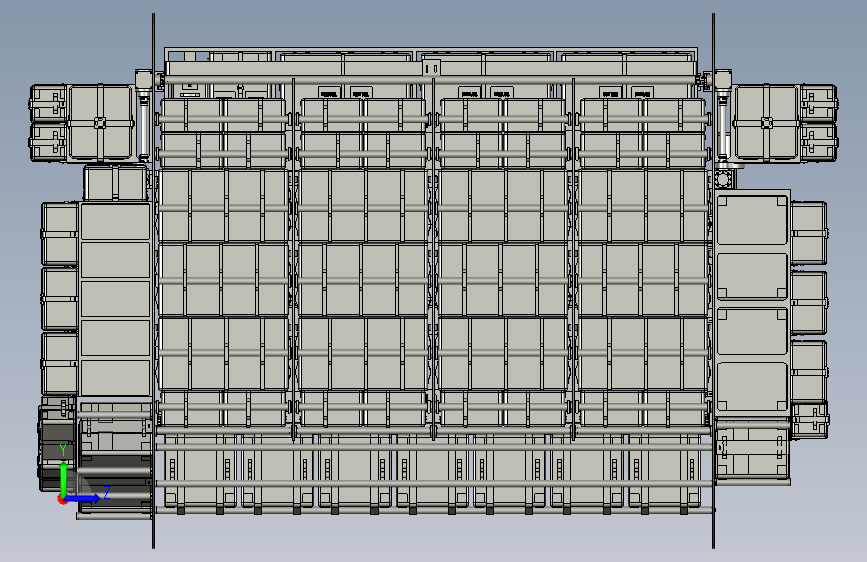867x562 pixels.
Task: Select the circular flange on the right side
Action: (724, 179)
